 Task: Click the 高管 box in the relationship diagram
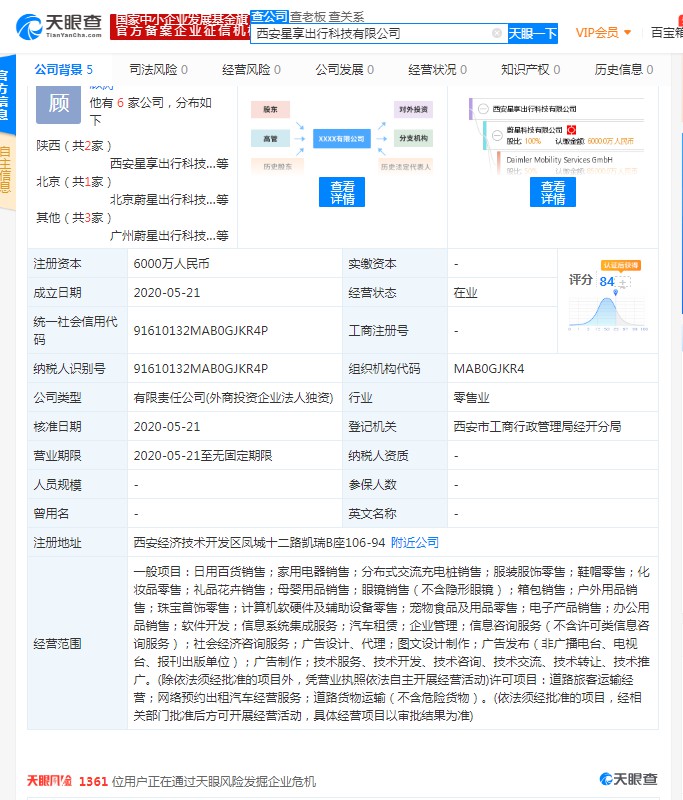[270, 138]
